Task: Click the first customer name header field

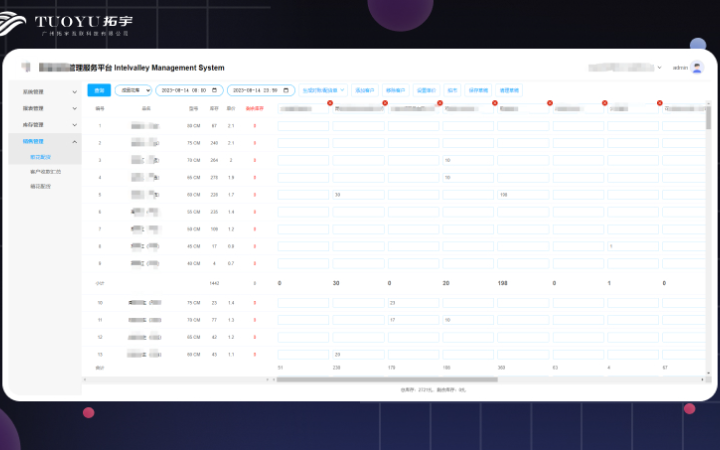Action: [303, 109]
